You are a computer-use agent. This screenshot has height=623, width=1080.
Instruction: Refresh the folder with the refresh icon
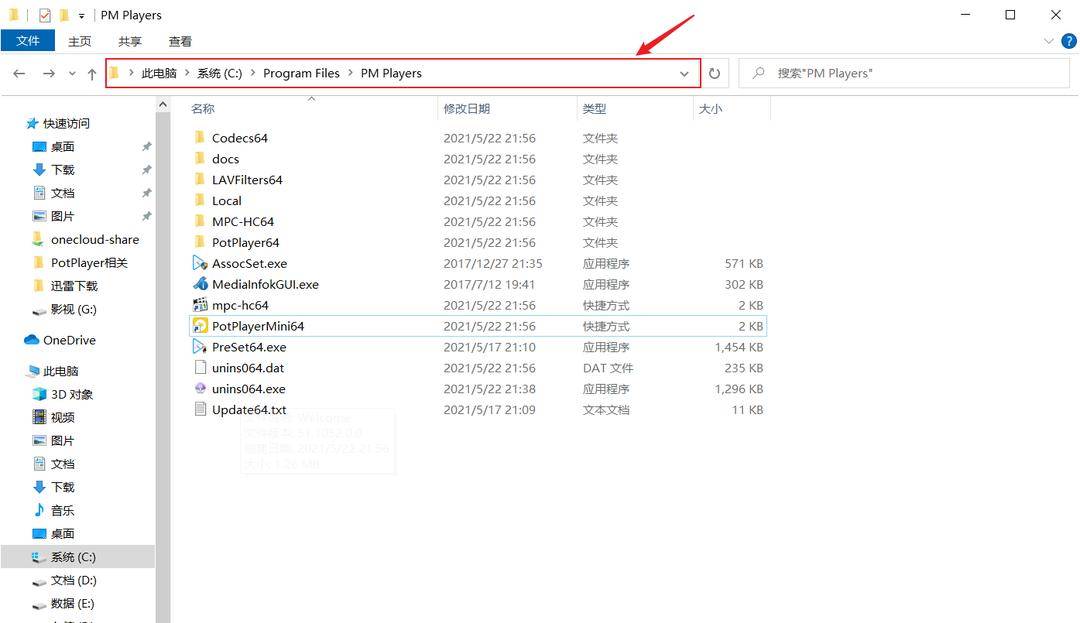click(713, 72)
